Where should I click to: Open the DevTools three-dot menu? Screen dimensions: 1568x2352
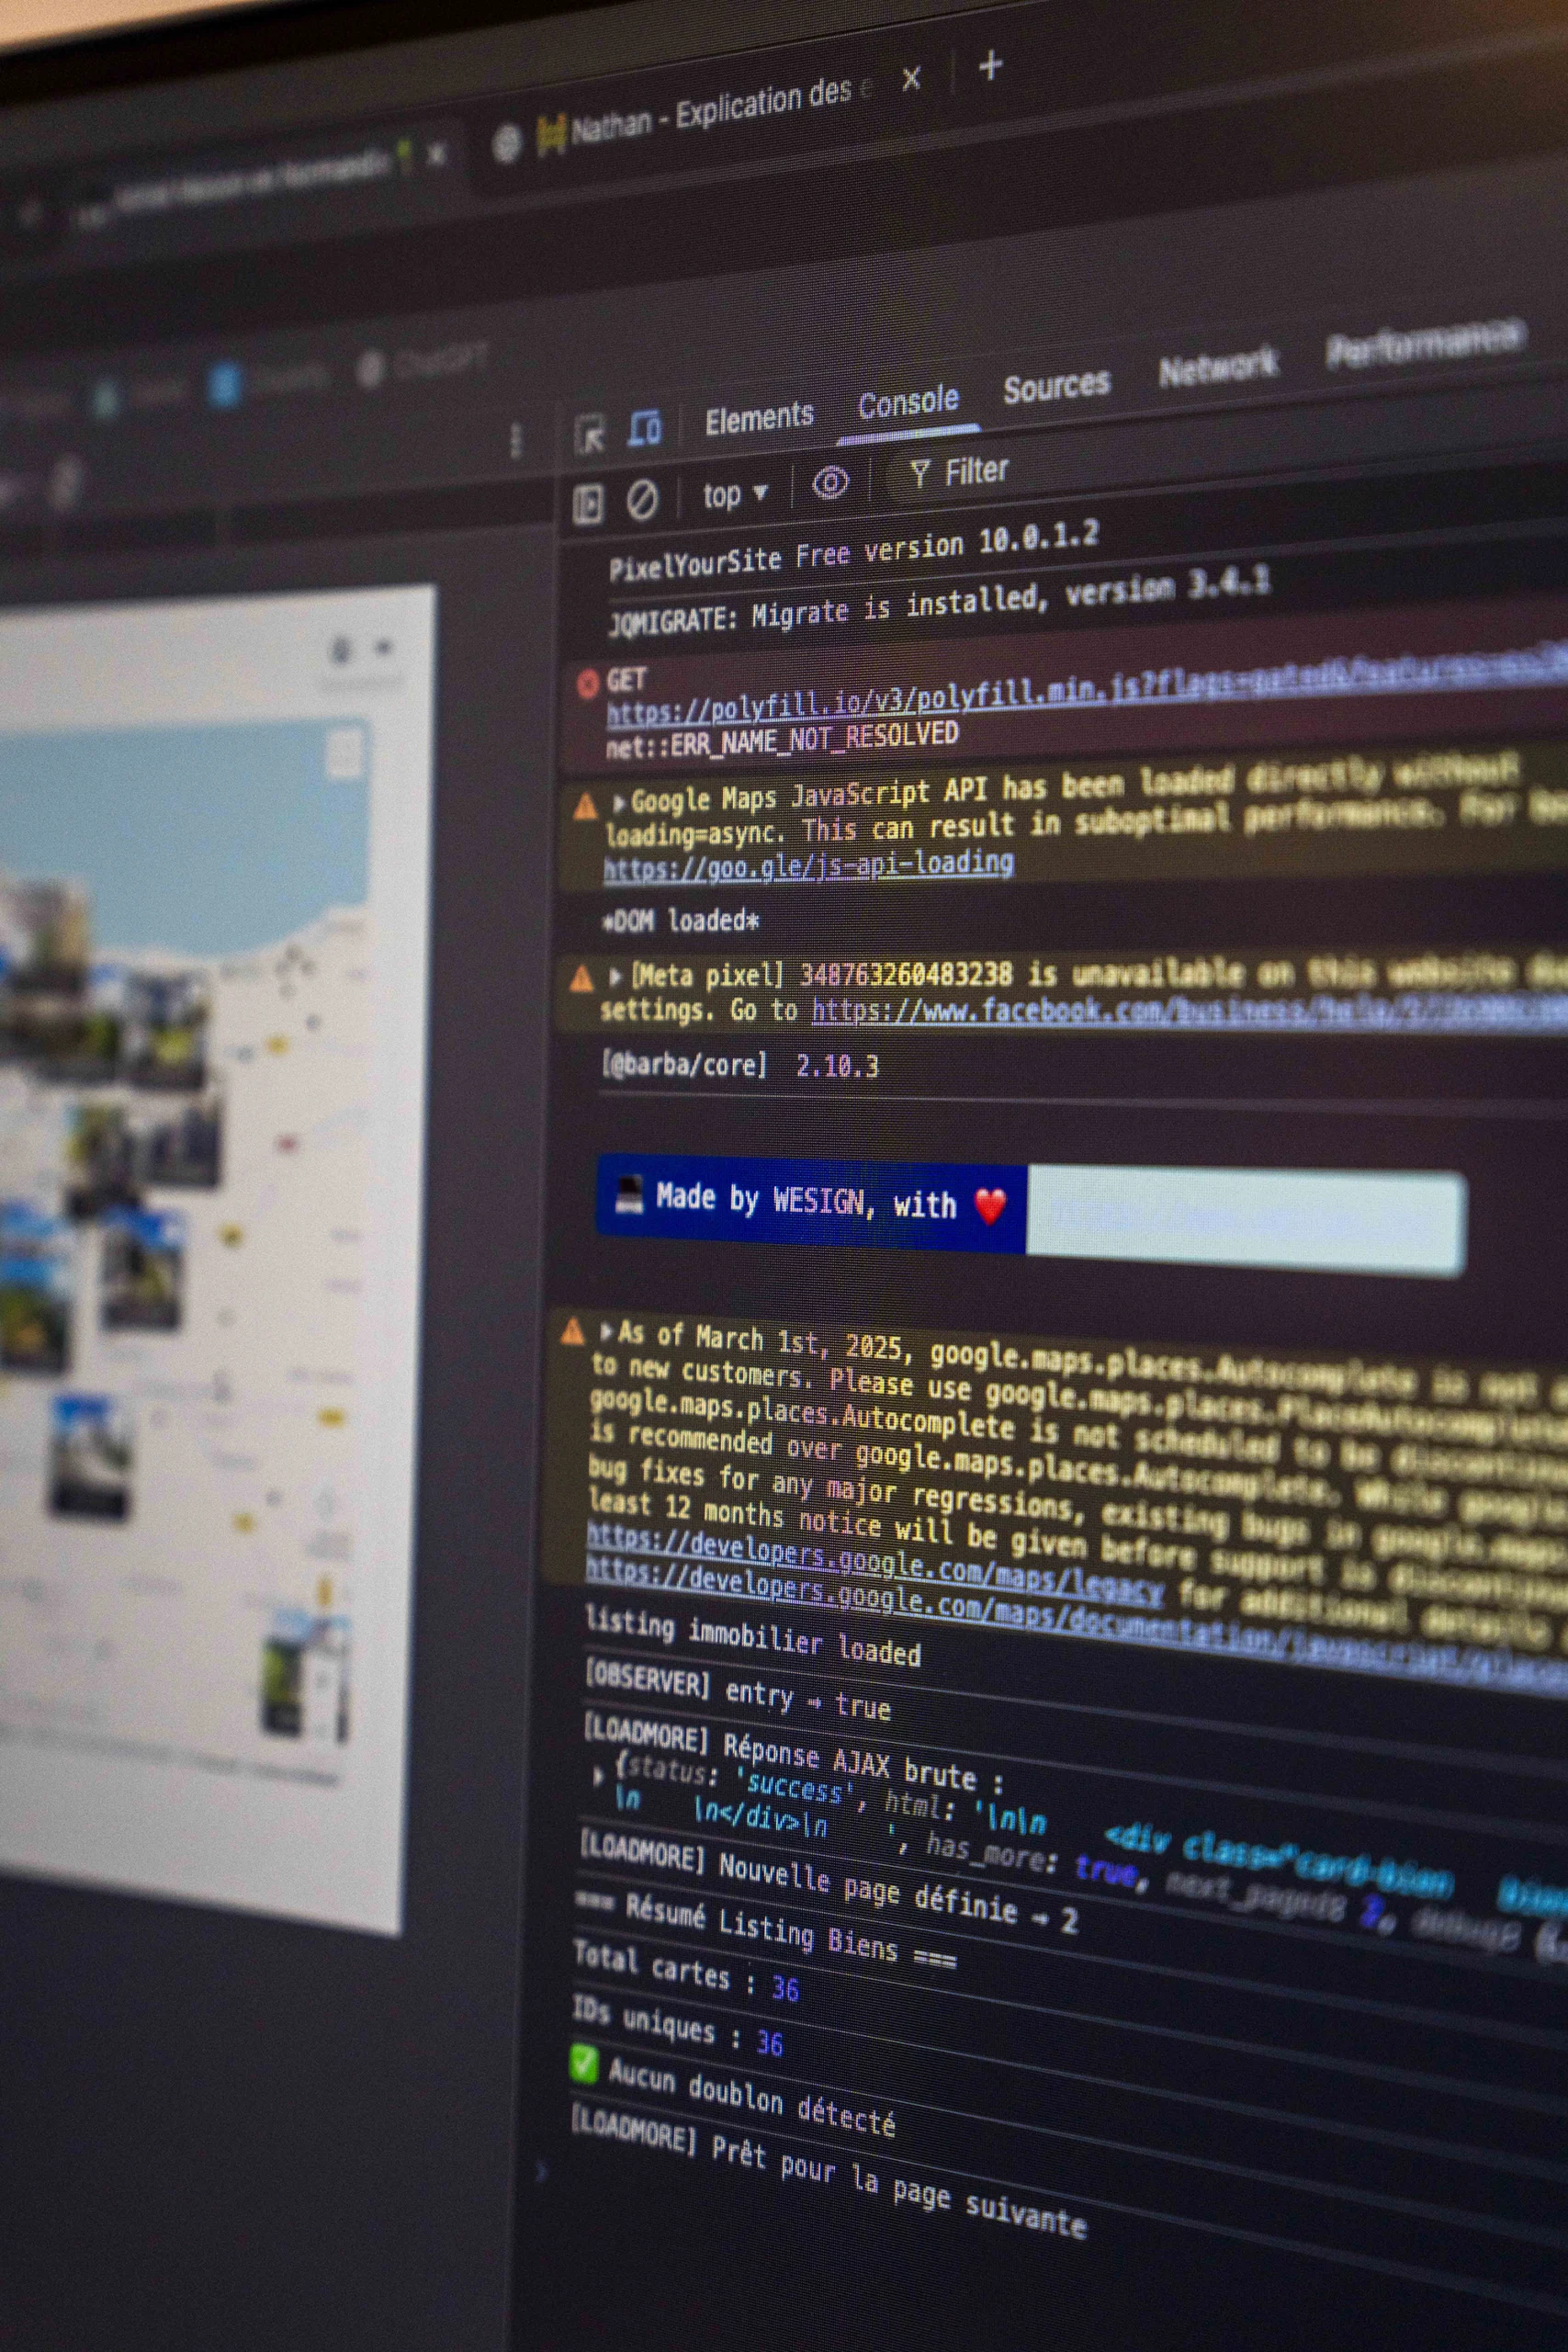point(515,441)
